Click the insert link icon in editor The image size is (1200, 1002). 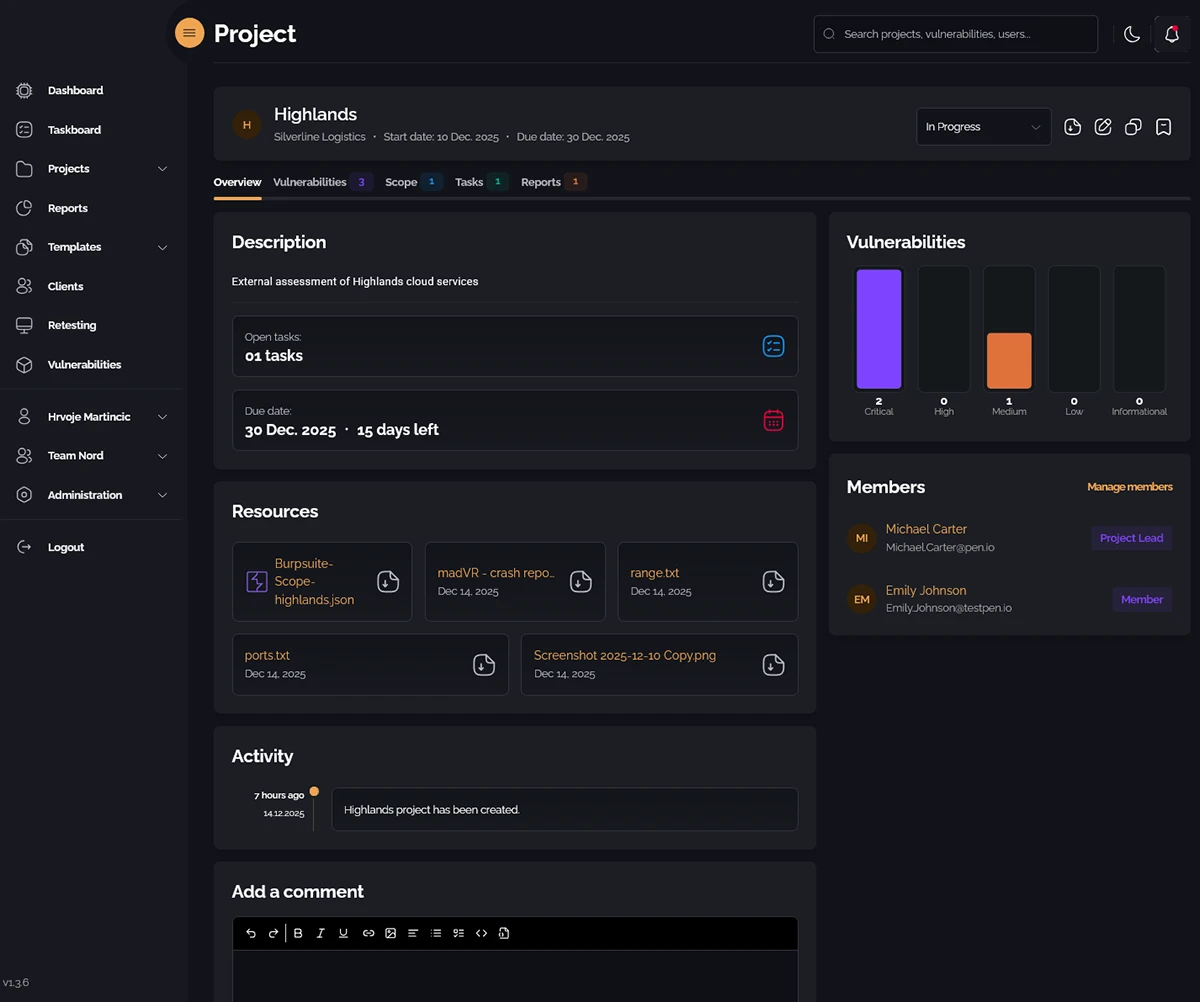point(368,933)
